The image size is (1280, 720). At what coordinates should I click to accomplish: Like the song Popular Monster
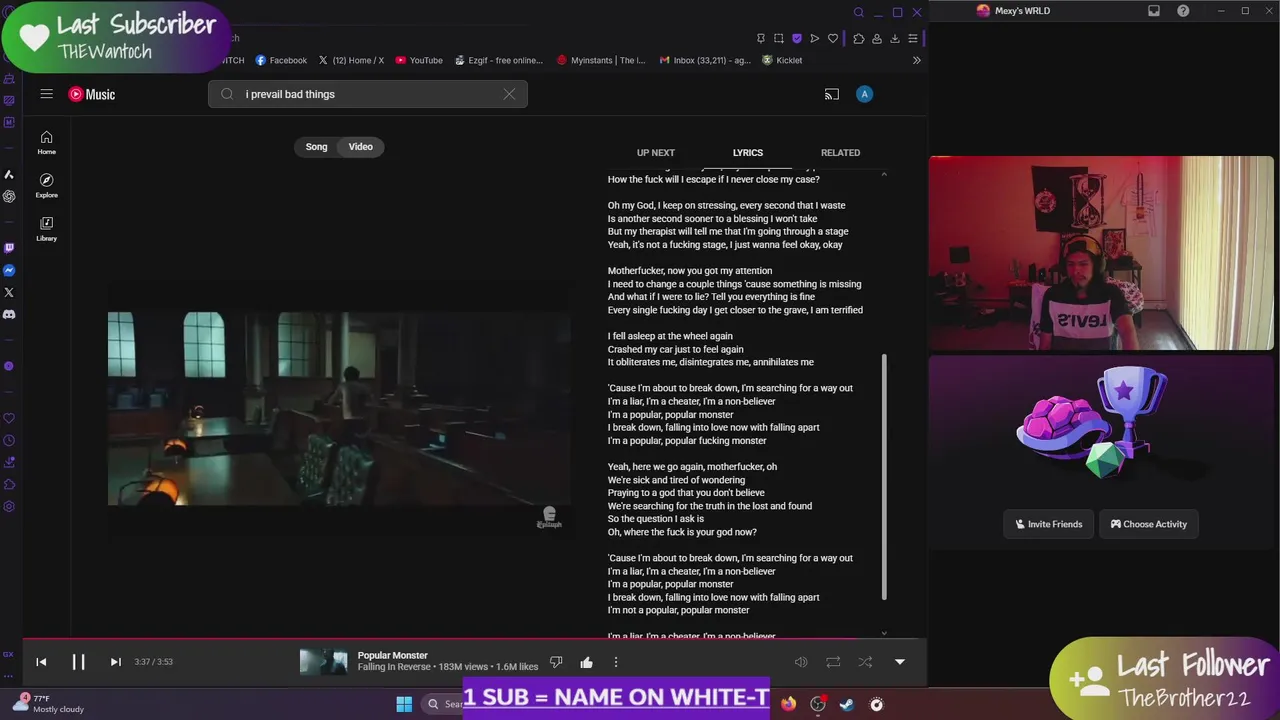[x=586, y=662]
